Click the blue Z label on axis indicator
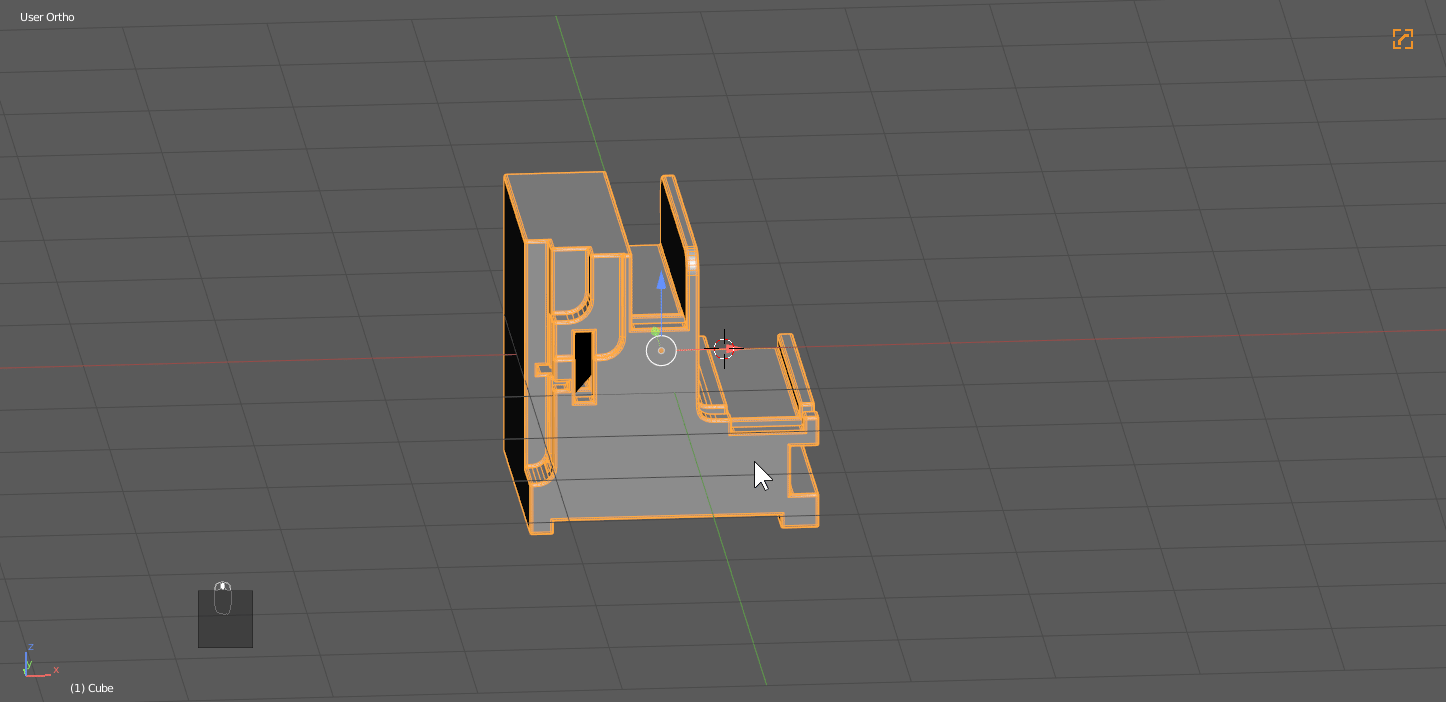The image size is (1446, 702). (x=31, y=647)
